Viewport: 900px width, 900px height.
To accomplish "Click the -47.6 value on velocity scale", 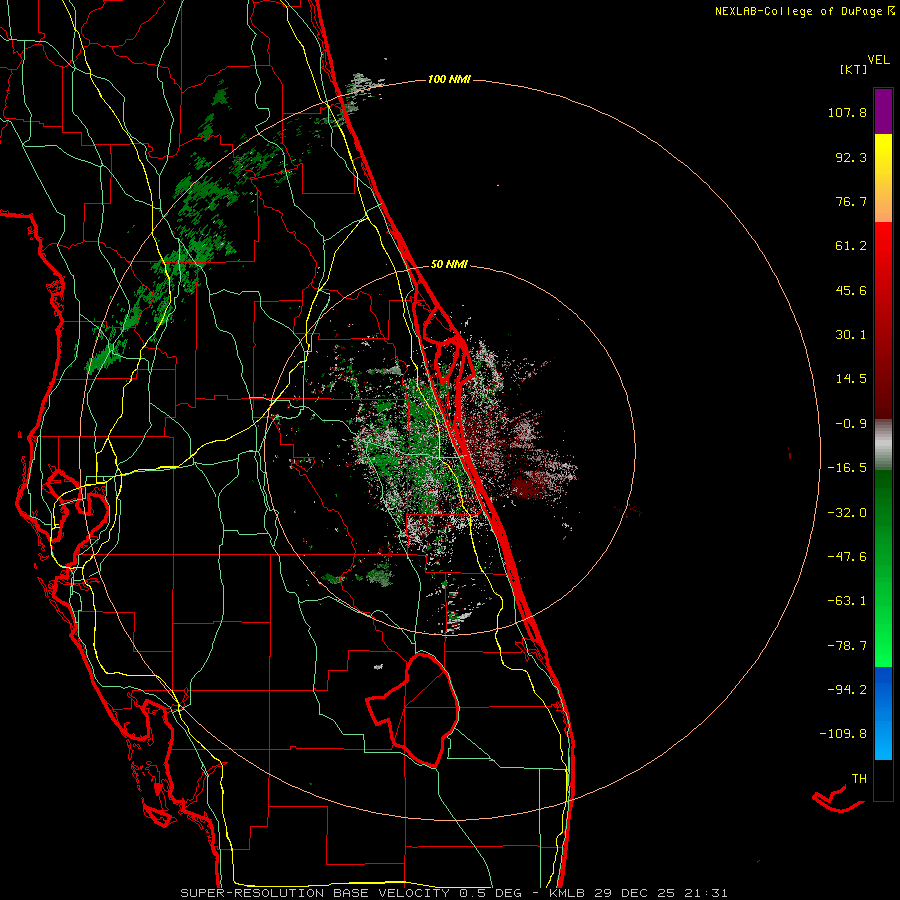I will point(847,557).
